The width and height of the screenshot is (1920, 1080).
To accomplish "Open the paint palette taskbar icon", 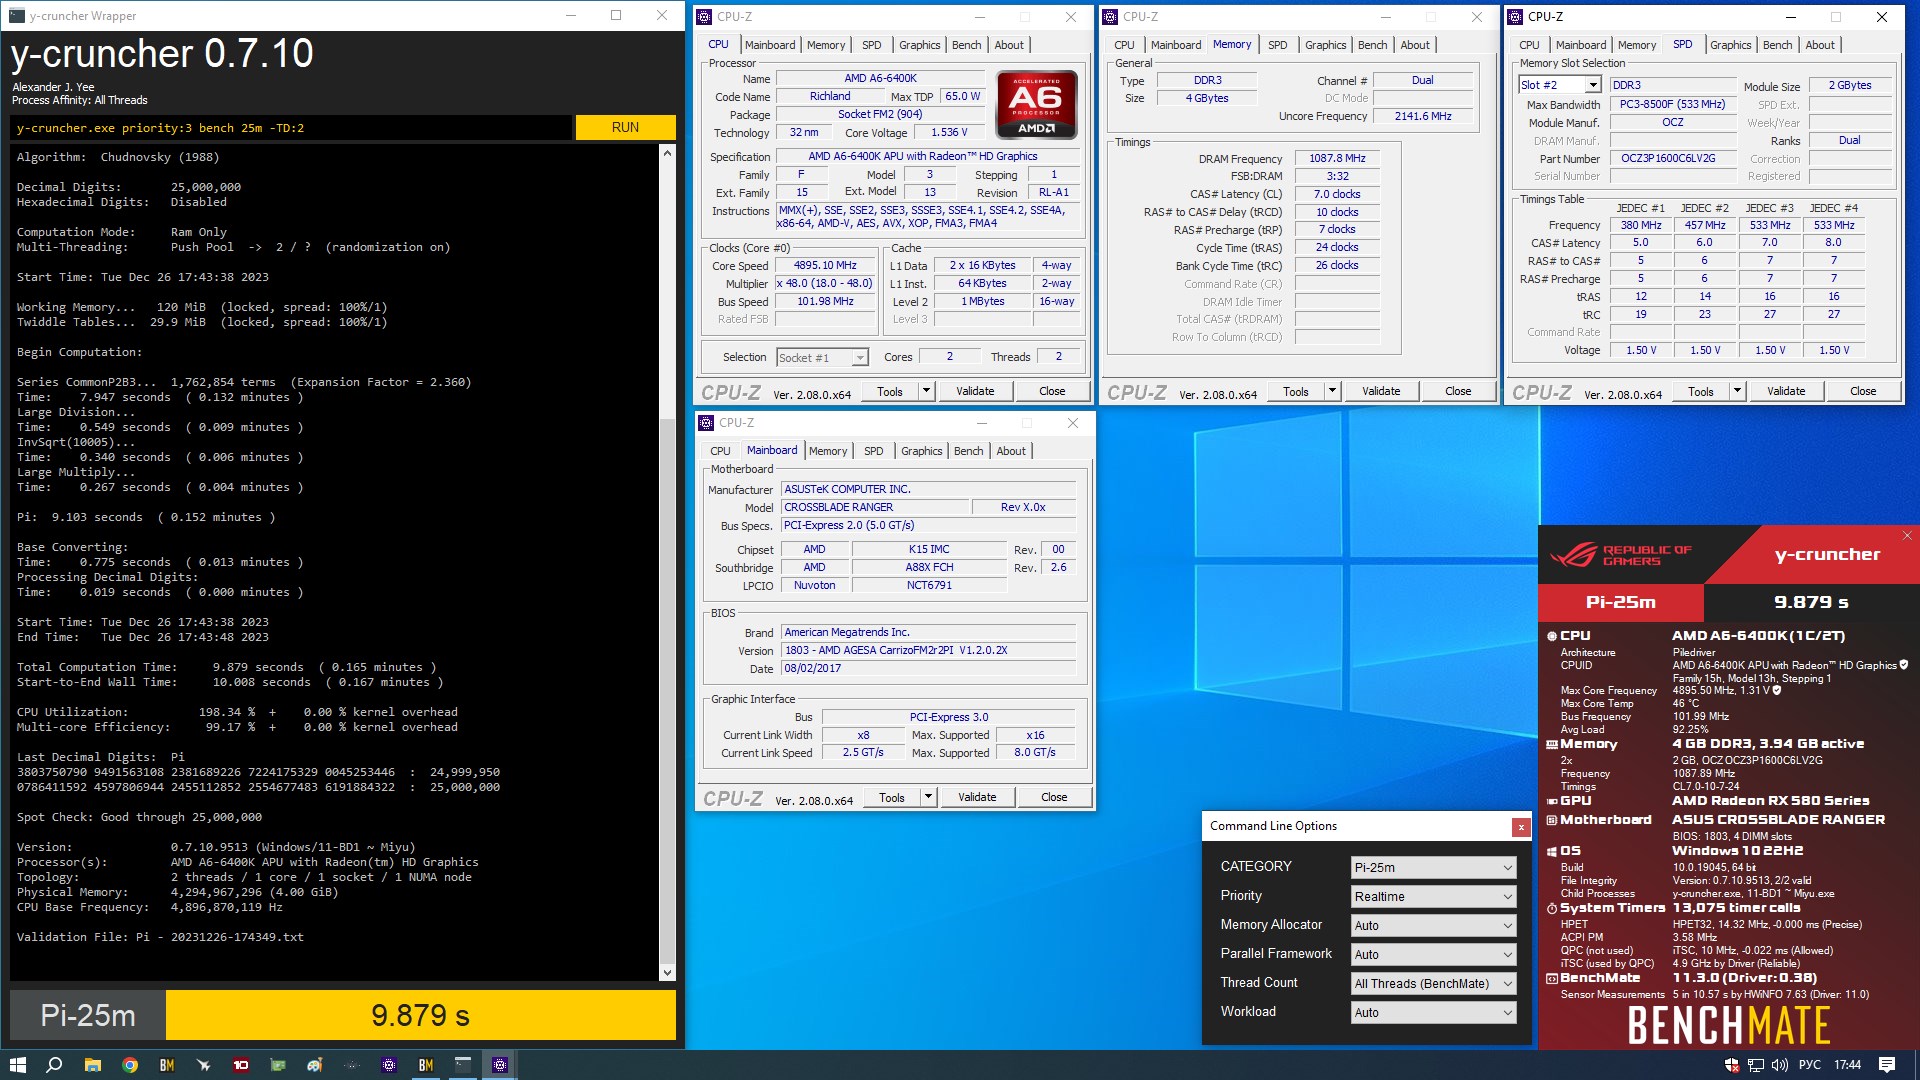I will pos(315,1065).
